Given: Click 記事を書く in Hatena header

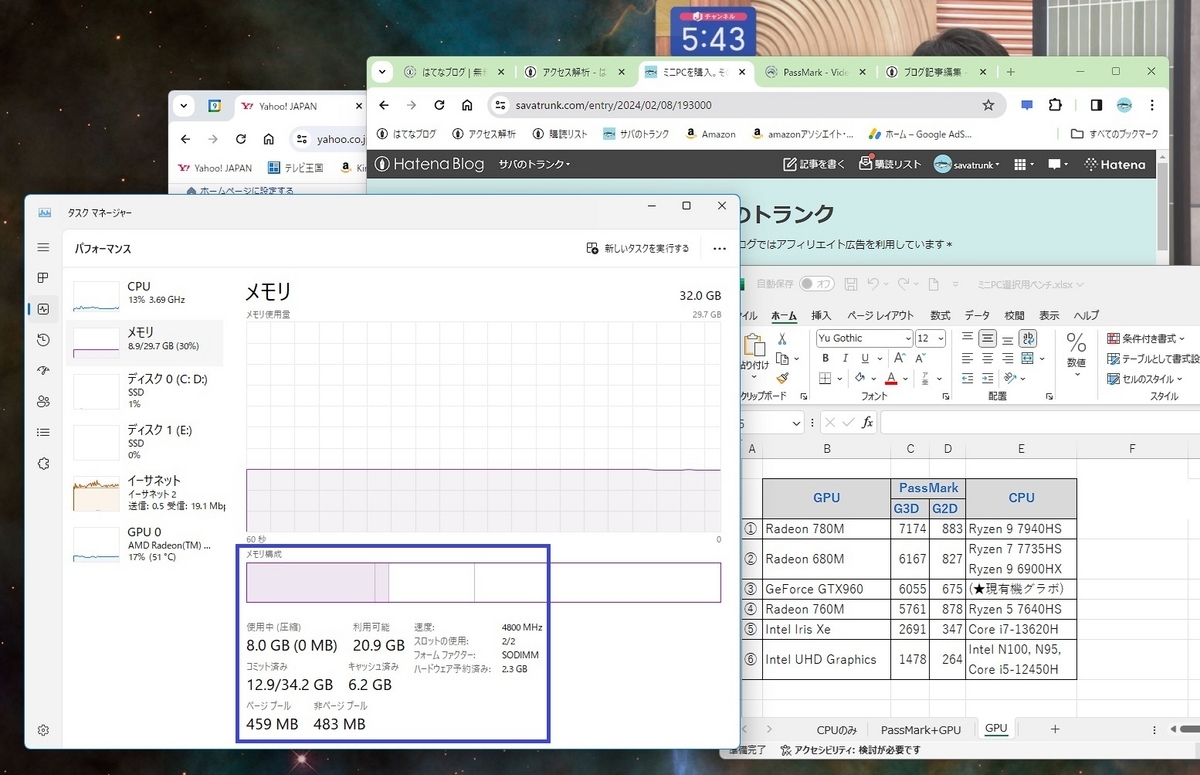Looking at the screenshot, I should [x=815, y=164].
